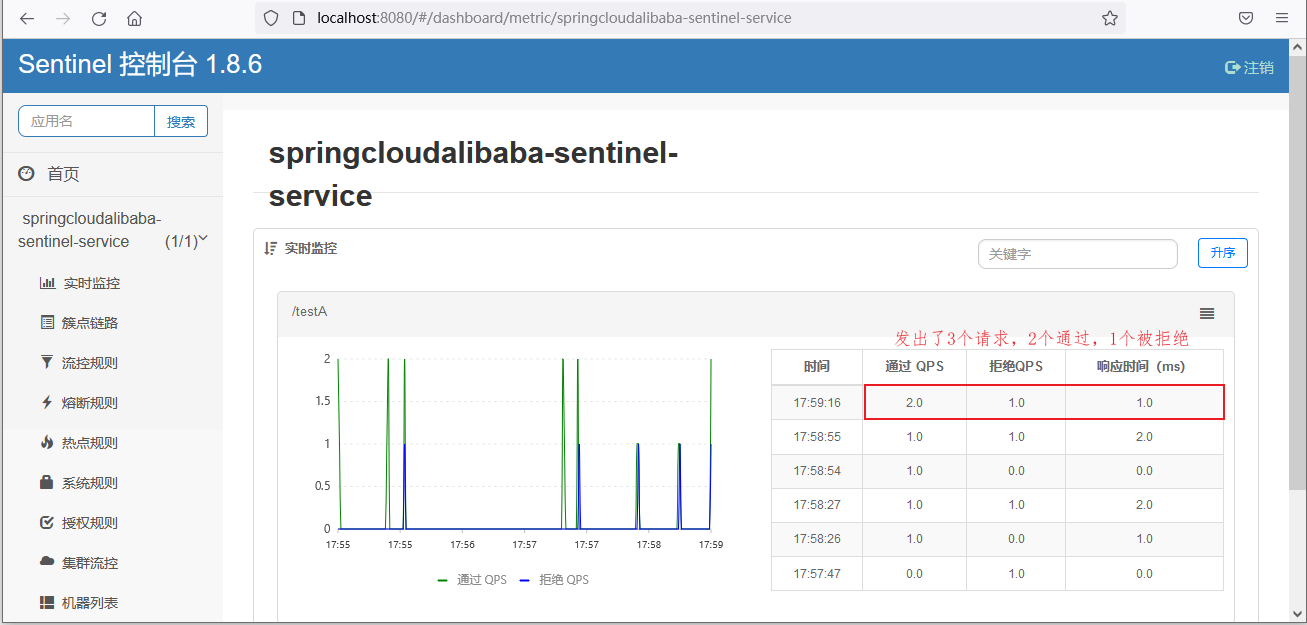This screenshot has height=625, width=1307.
Task: Click the 热点规则 flame icon
Action: click(47, 442)
